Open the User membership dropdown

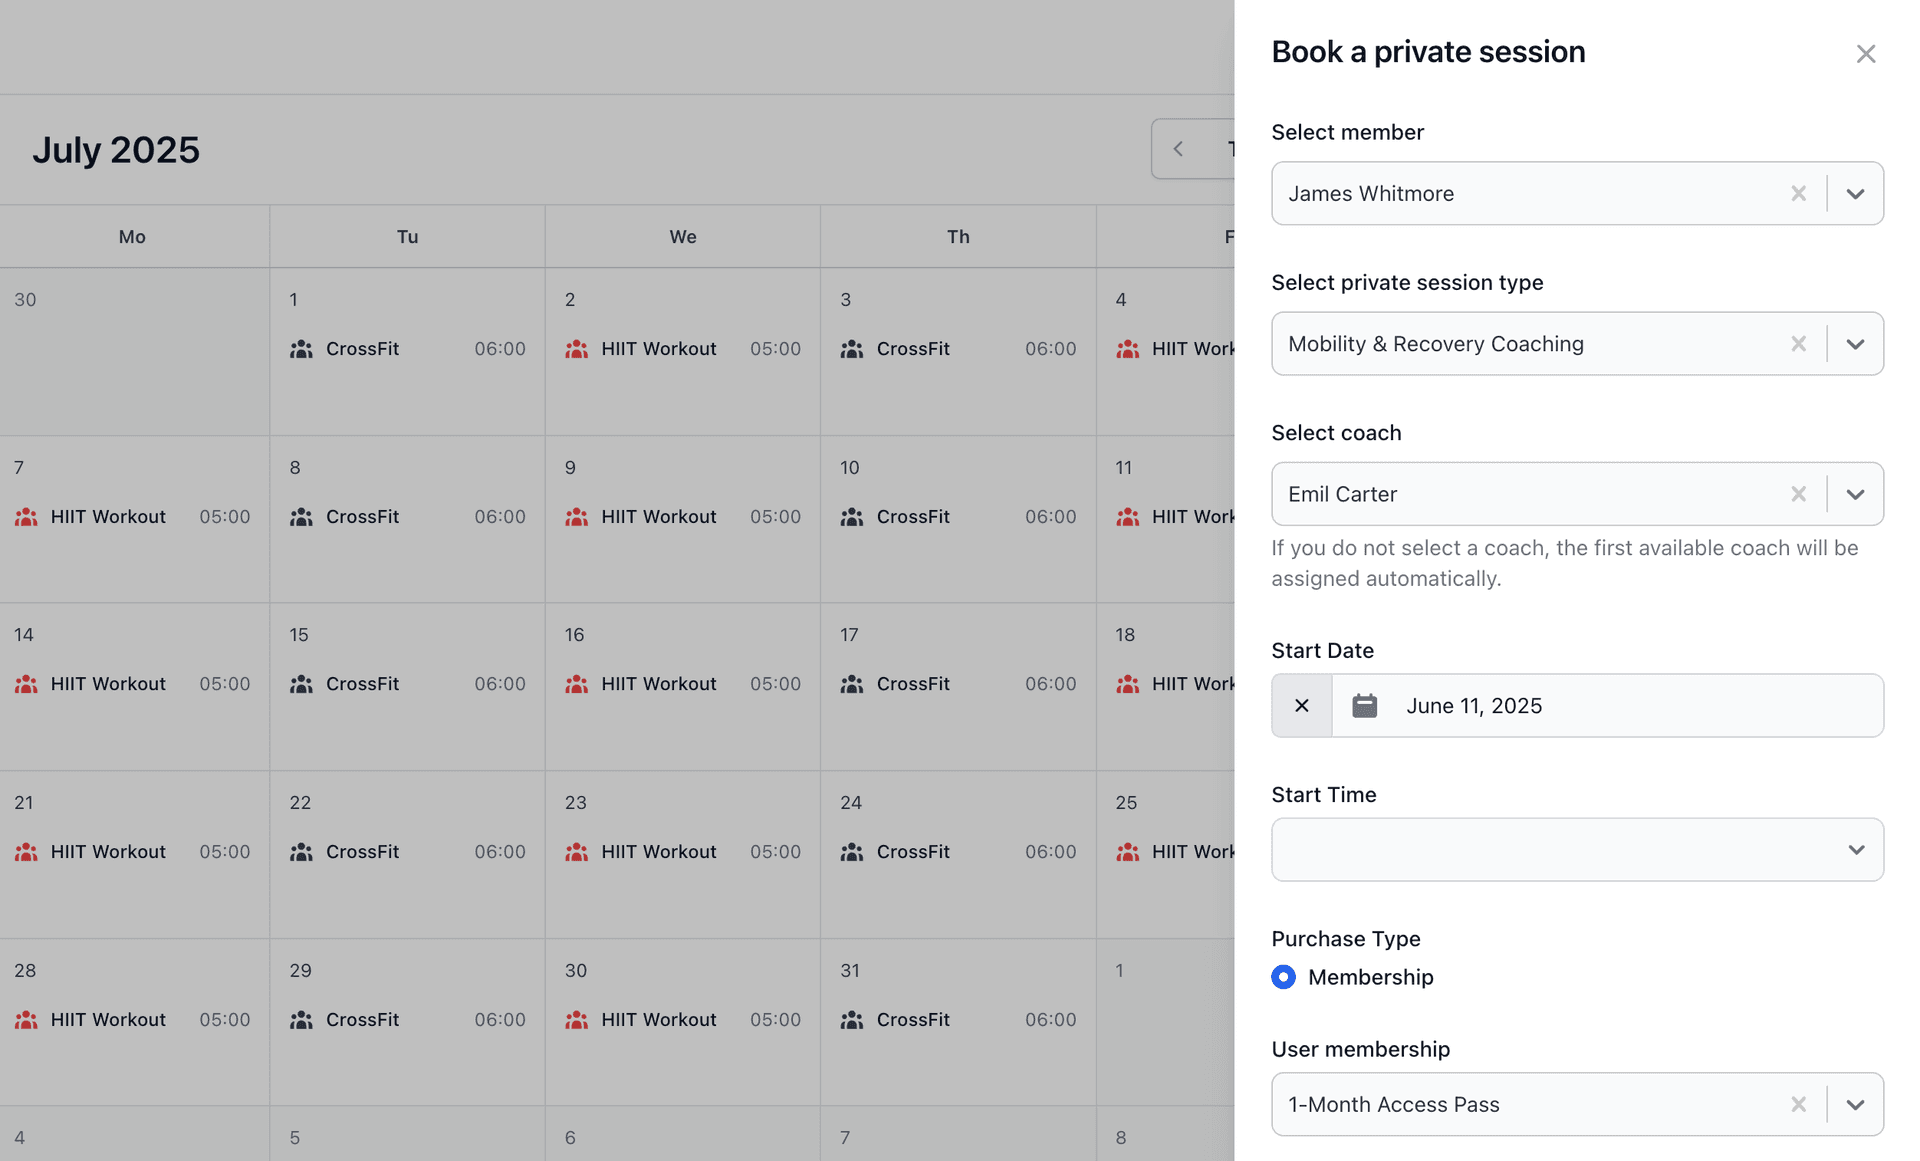(1855, 1104)
